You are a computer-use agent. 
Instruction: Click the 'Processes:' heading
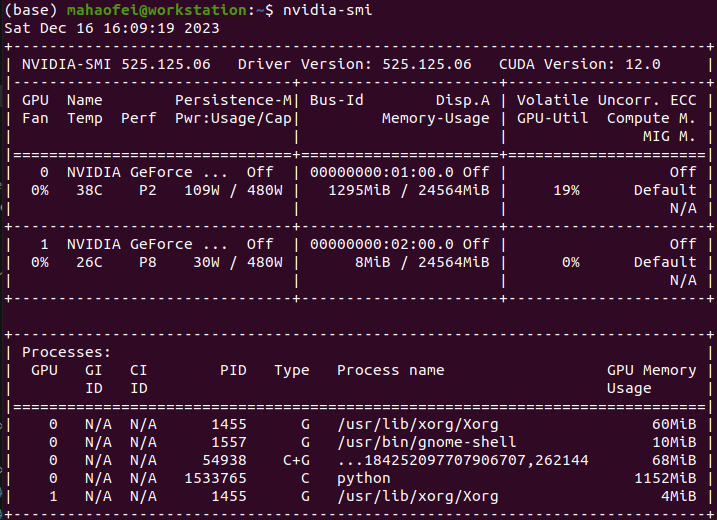pyautogui.click(x=66, y=352)
